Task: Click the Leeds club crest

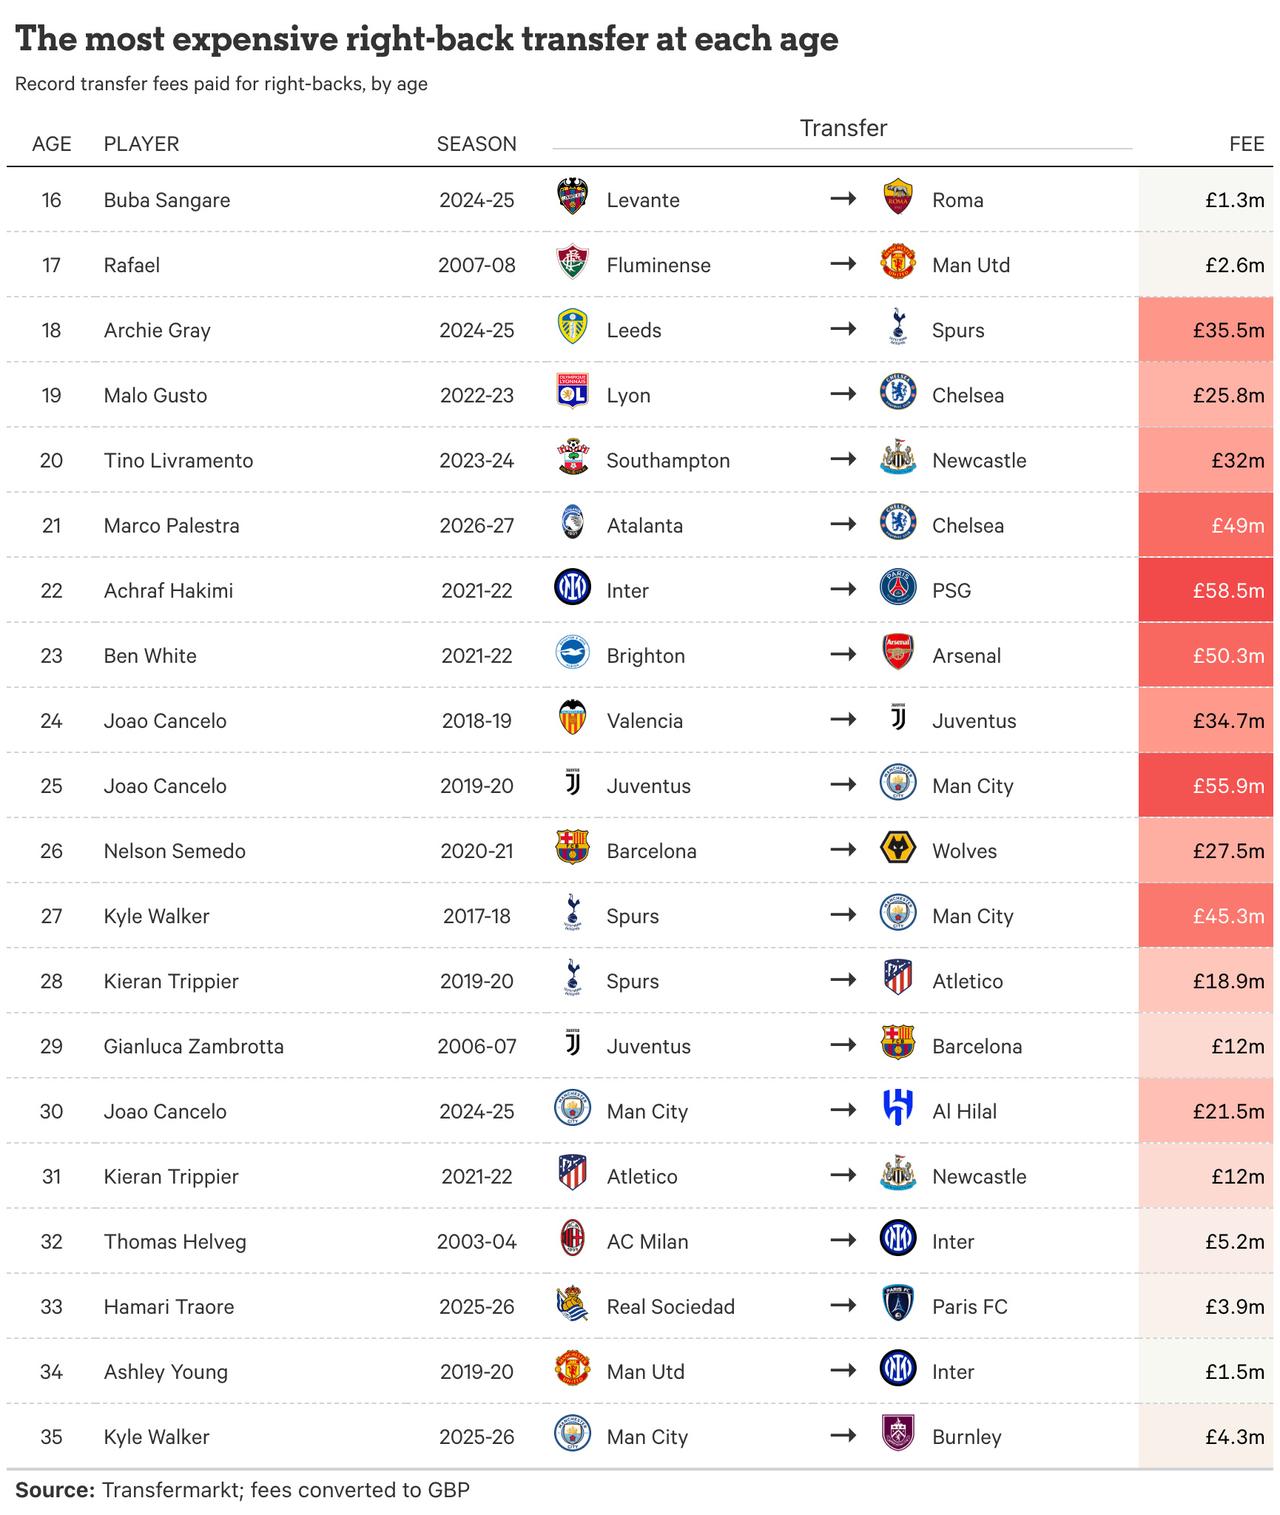Action: [572, 329]
